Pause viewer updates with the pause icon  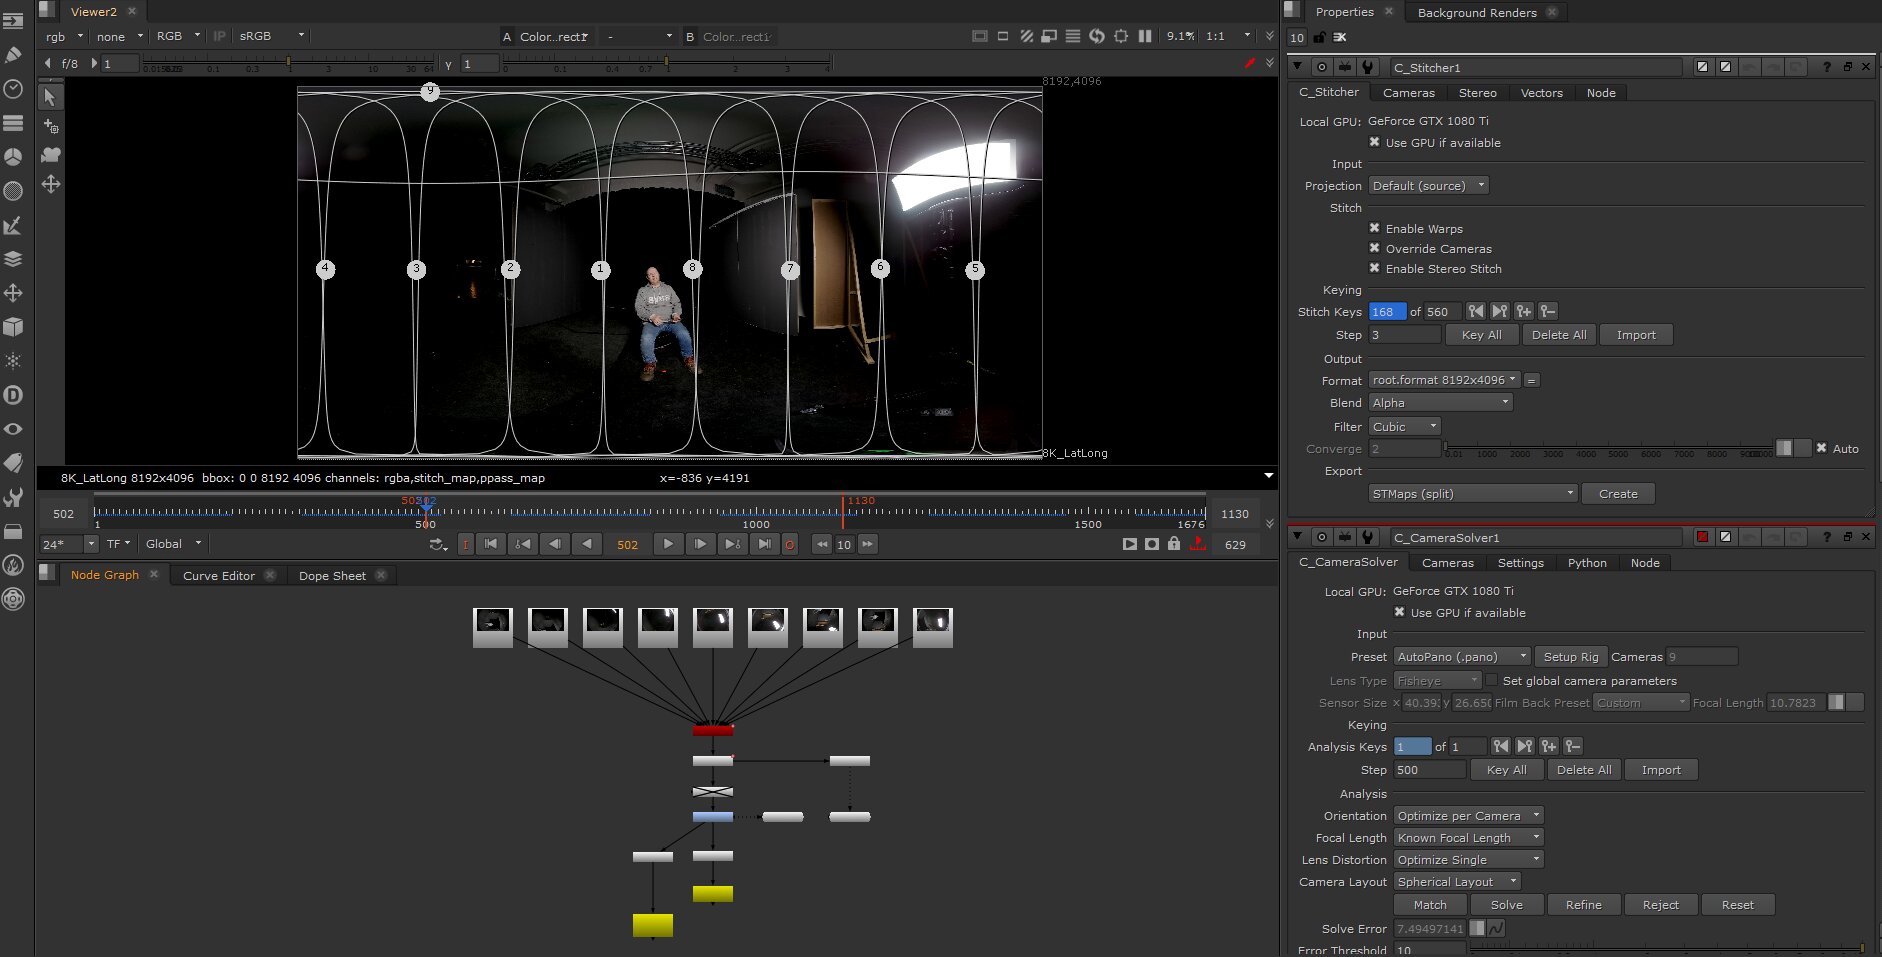pyautogui.click(x=1145, y=36)
